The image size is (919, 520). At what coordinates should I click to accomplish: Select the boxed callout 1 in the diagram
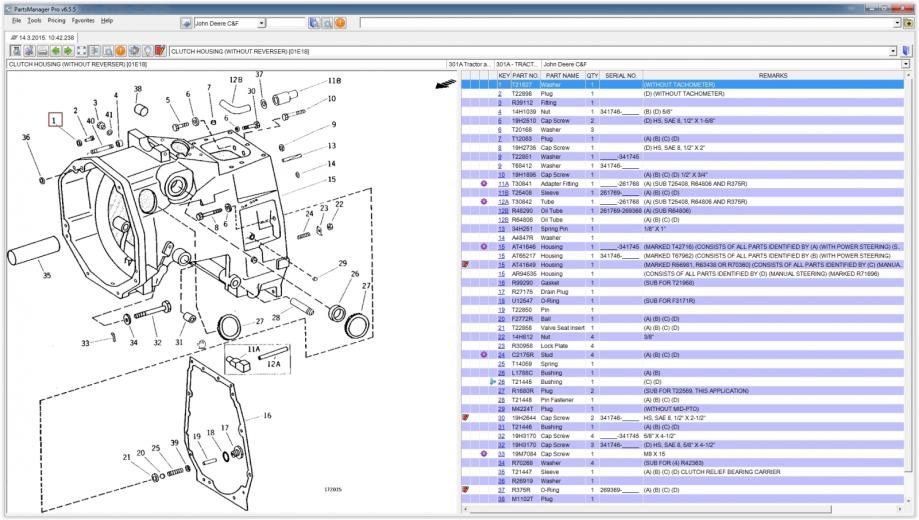[56, 120]
